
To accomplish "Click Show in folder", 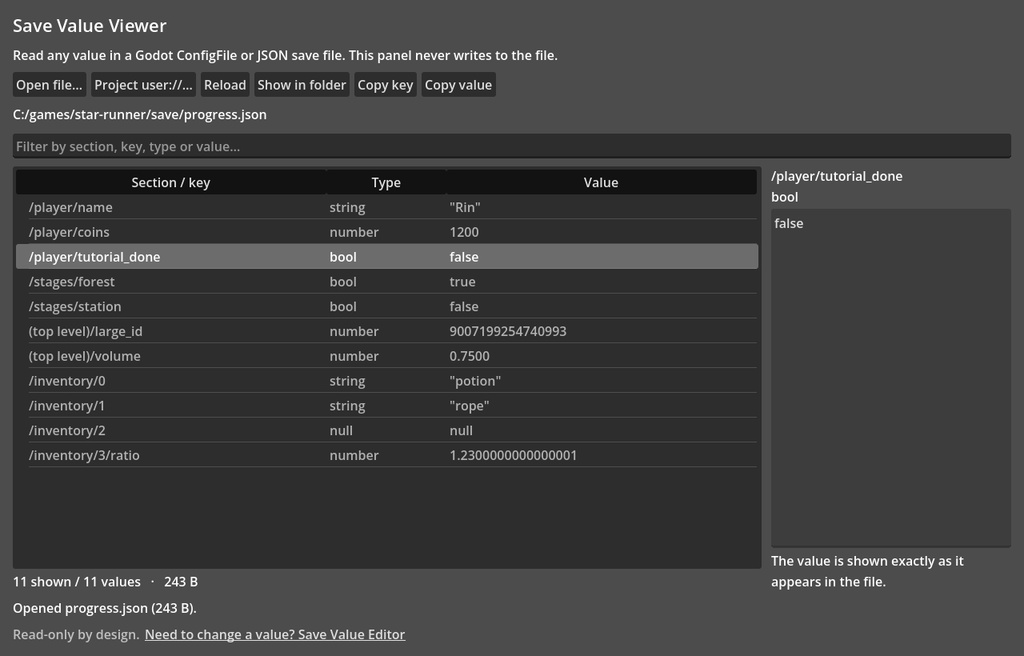I will pyautogui.click(x=302, y=85).
